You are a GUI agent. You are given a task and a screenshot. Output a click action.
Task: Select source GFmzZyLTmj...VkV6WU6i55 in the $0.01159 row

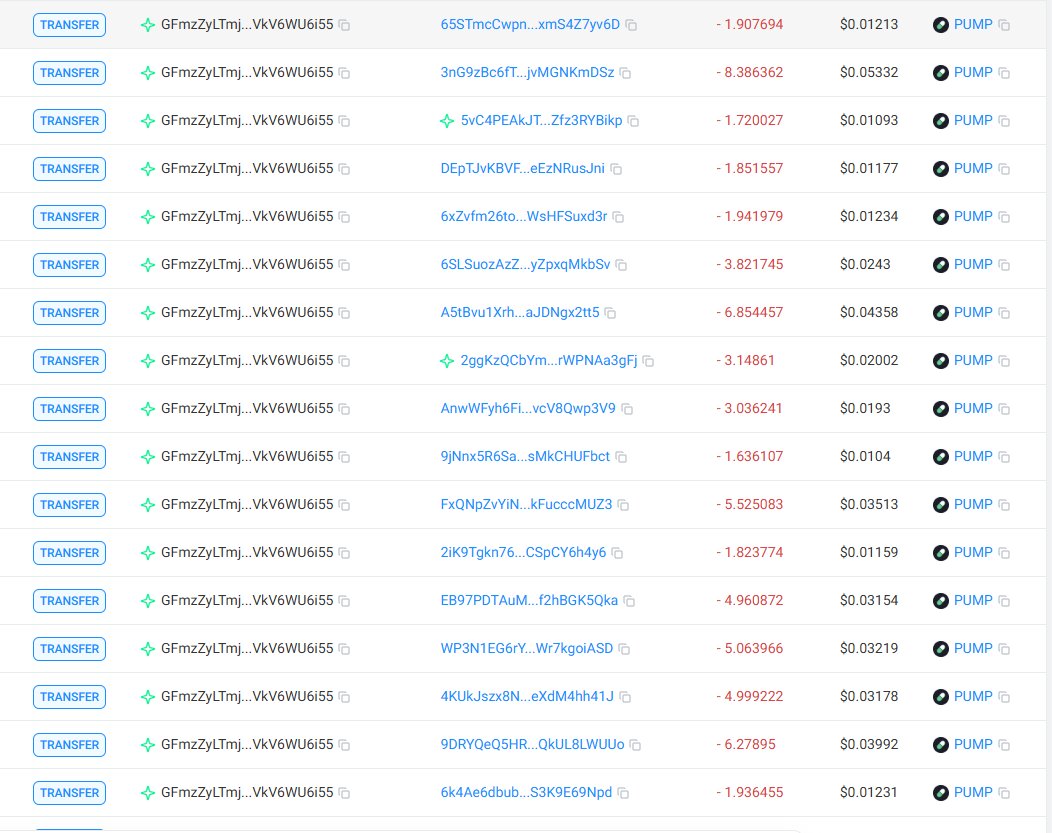[x=247, y=553]
